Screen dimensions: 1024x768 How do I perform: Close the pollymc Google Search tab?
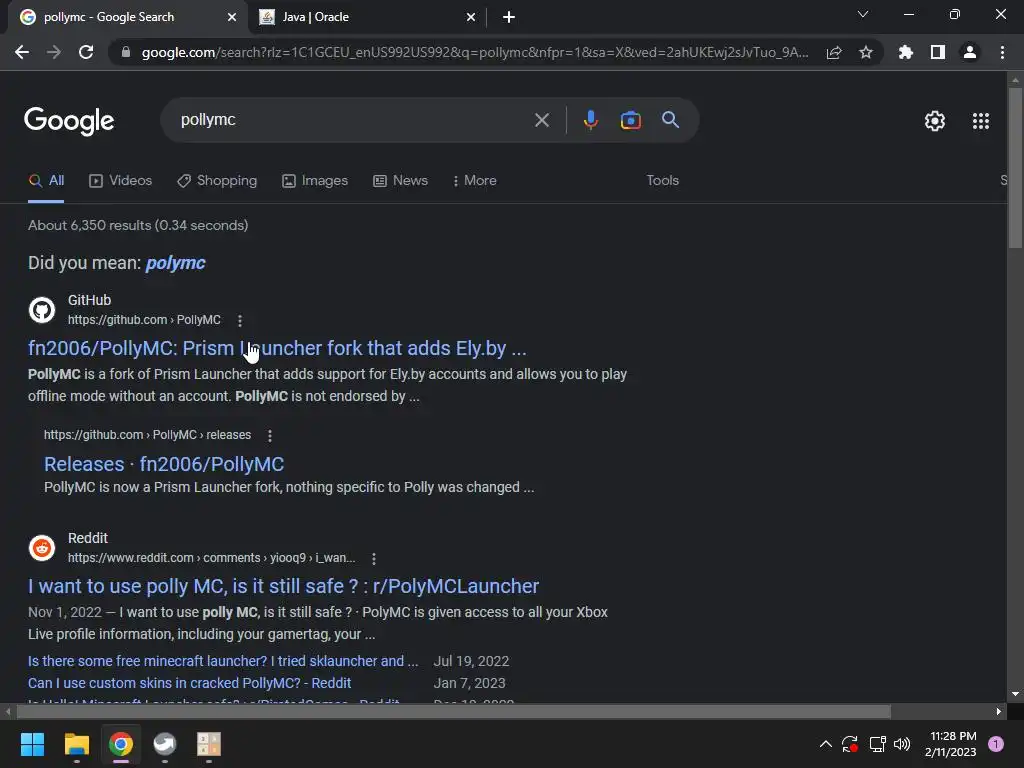pyautogui.click(x=232, y=18)
